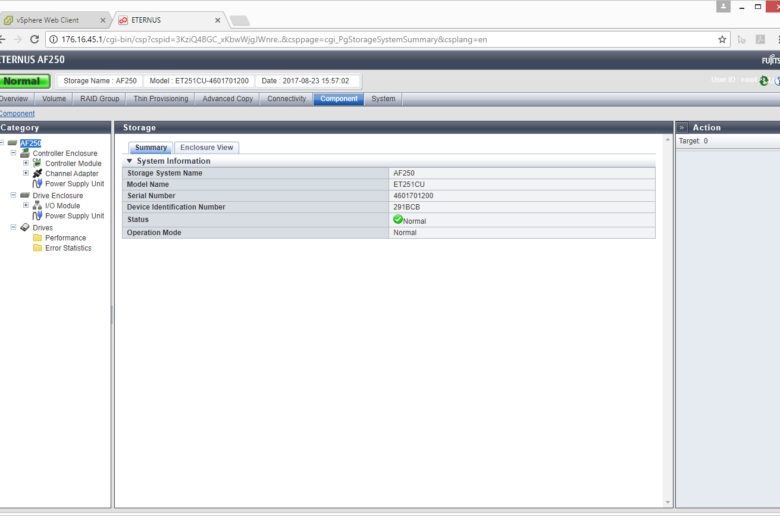
Task: Click the browser address bar URL
Action: pos(274,39)
